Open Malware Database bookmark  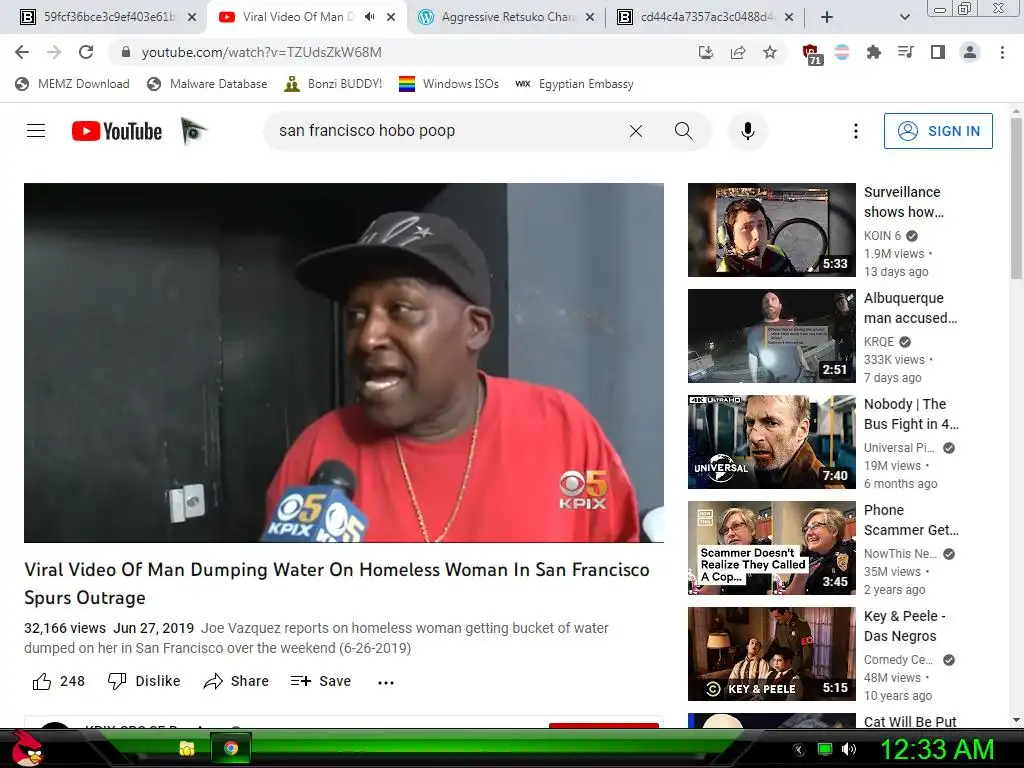click(x=208, y=84)
